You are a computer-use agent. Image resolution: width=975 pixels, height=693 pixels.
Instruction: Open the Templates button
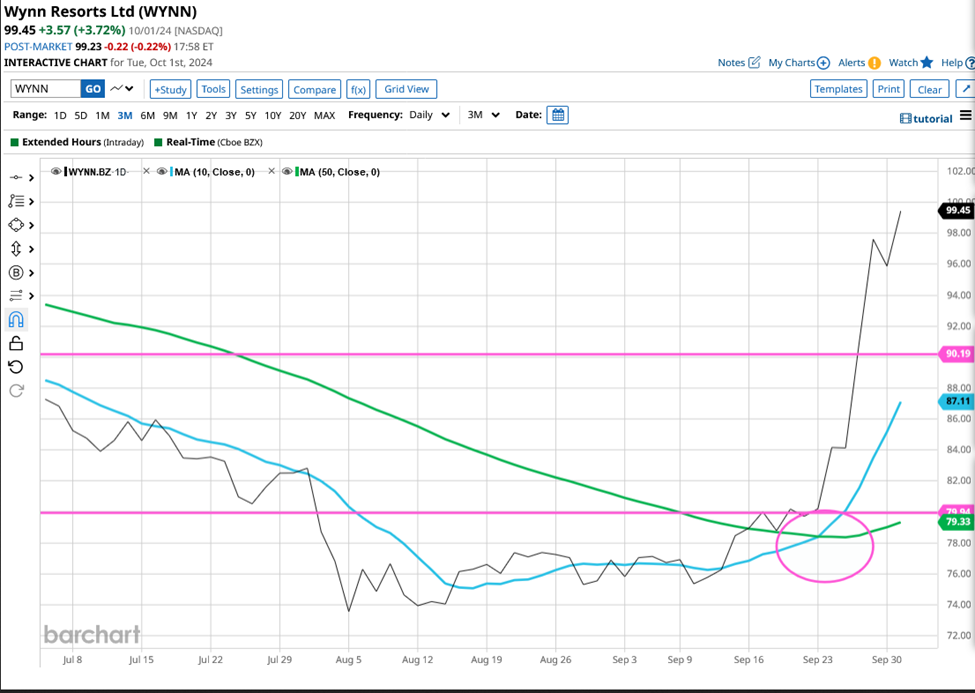(838, 89)
